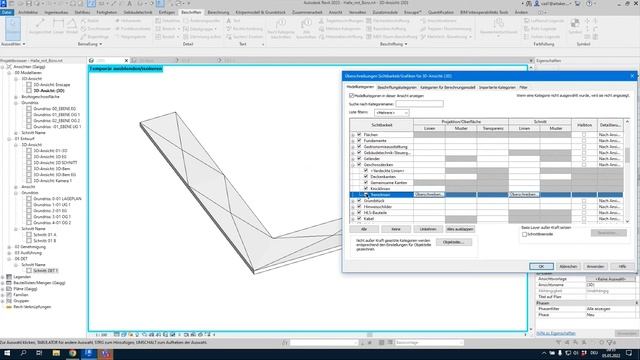Open the Bemaßung panel dropdown arrow
This screenshot has width=640, height=360.
click(100, 44)
